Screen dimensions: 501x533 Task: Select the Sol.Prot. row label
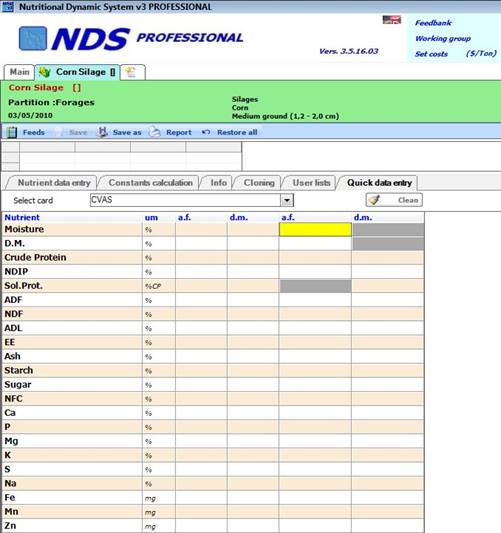tap(23, 286)
